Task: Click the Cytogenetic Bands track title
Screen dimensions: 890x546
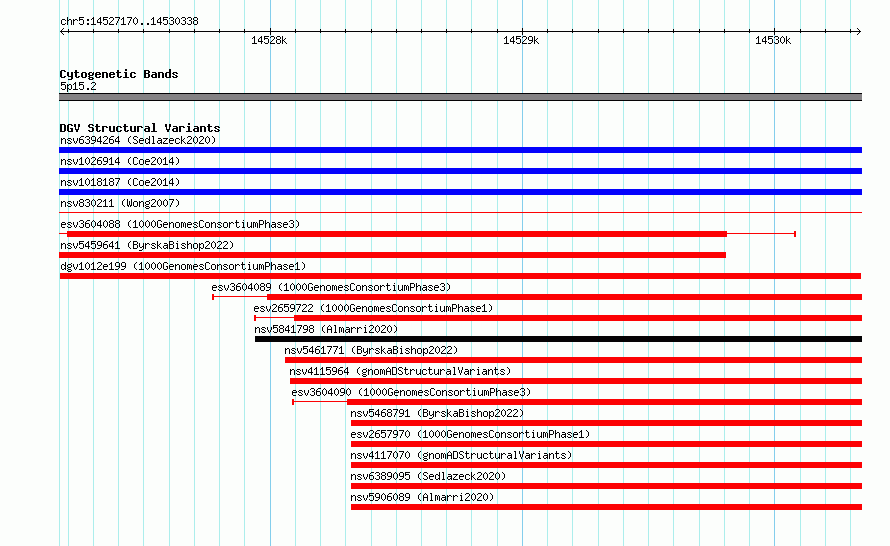Action: [x=119, y=74]
